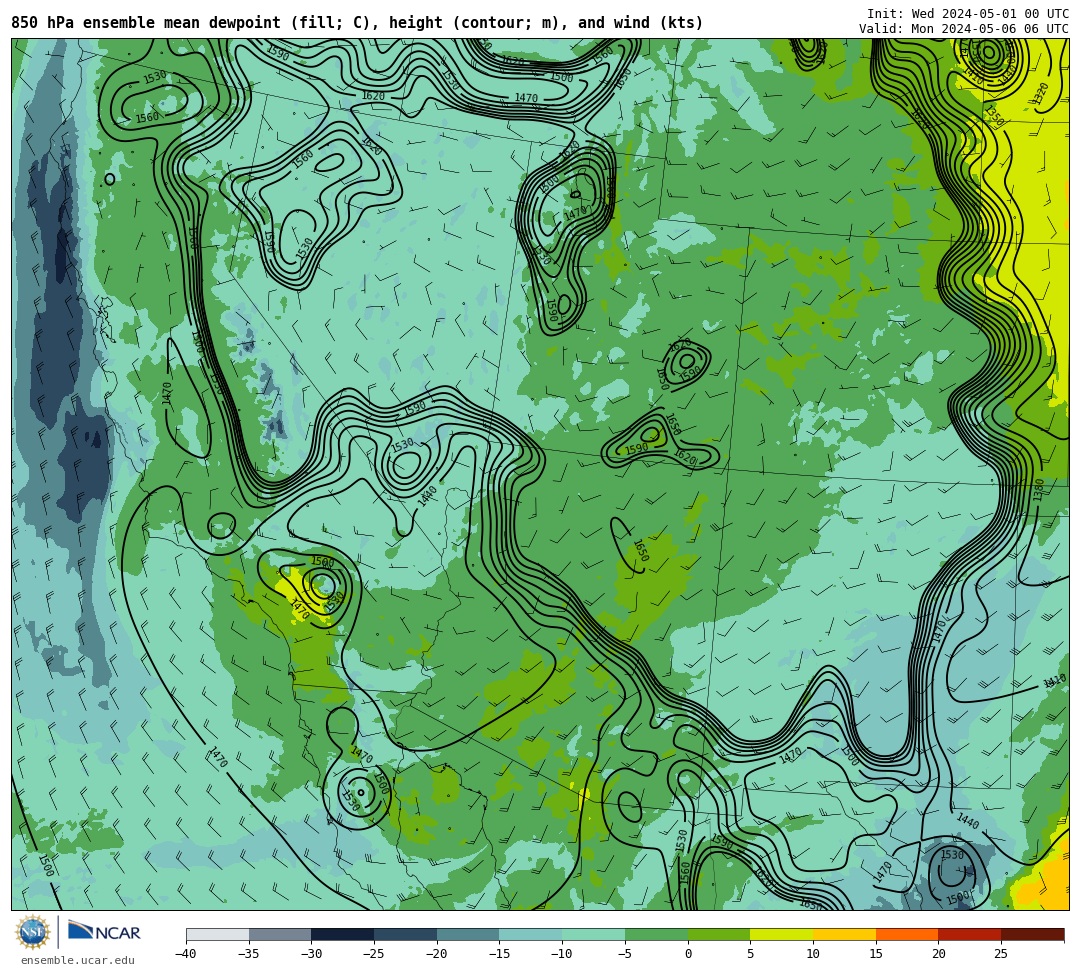Click the 10 colorbar tick label
This screenshot has height=973, width=1080.
pos(813,954)
